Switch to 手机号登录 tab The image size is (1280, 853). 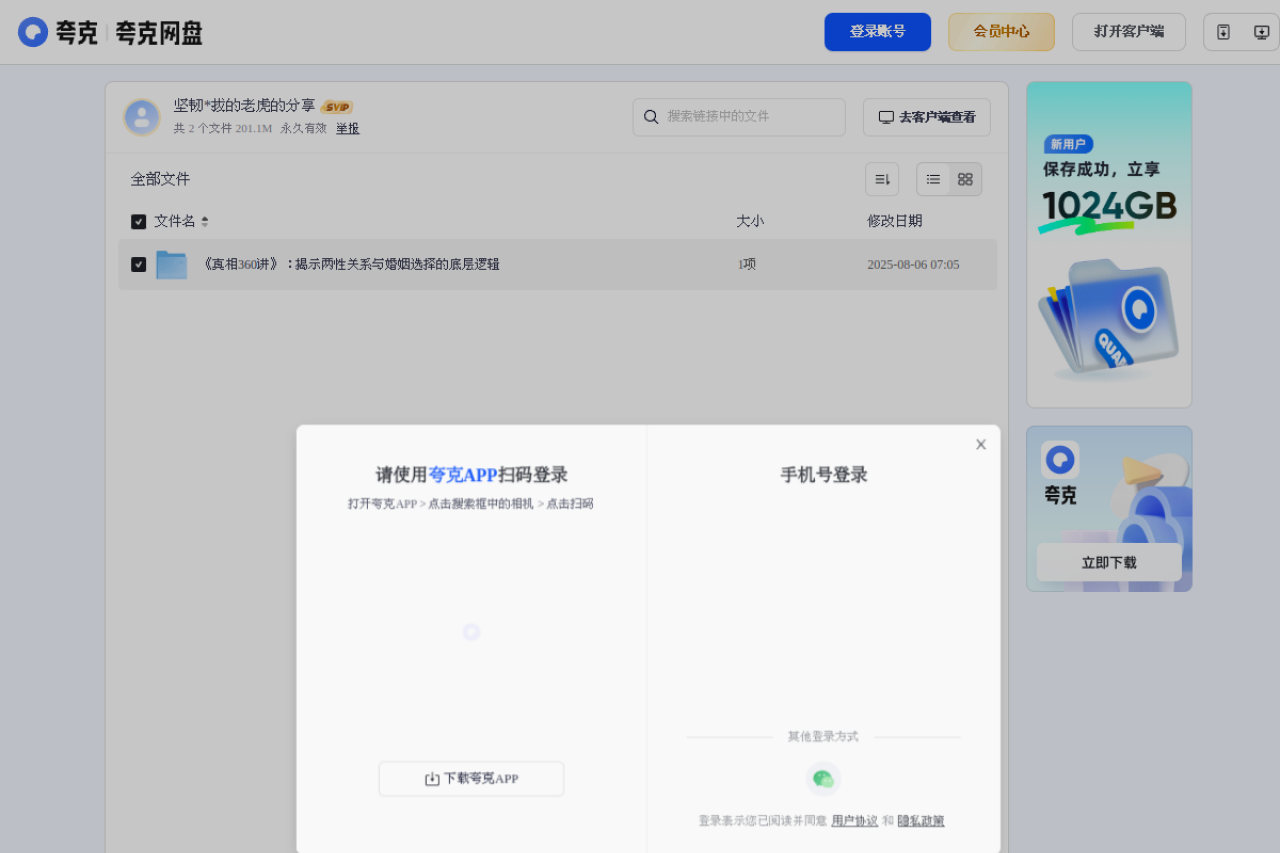coord(822,474)
